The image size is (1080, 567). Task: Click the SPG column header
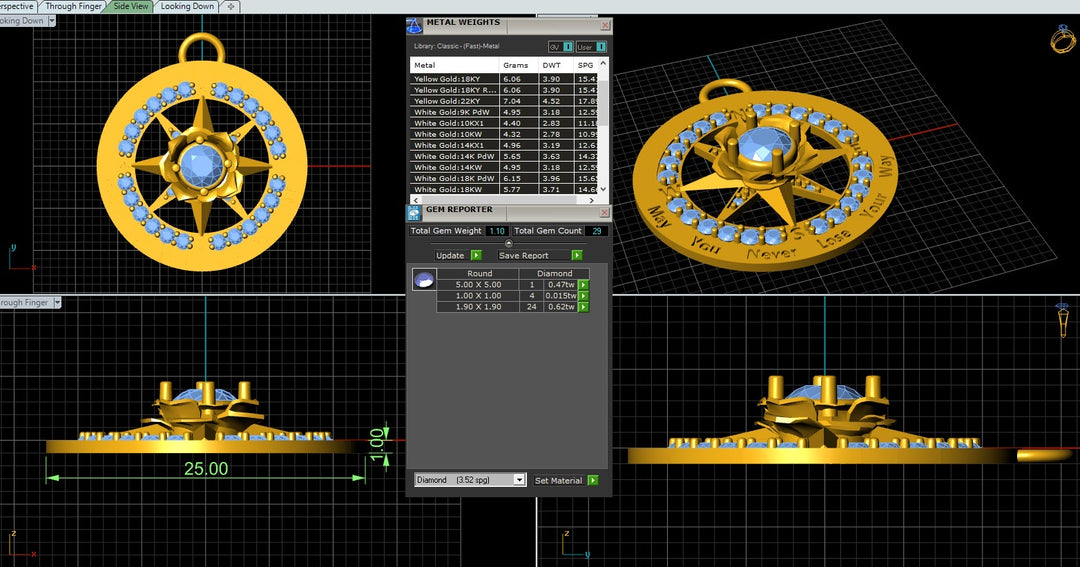[x=585, y=65]
